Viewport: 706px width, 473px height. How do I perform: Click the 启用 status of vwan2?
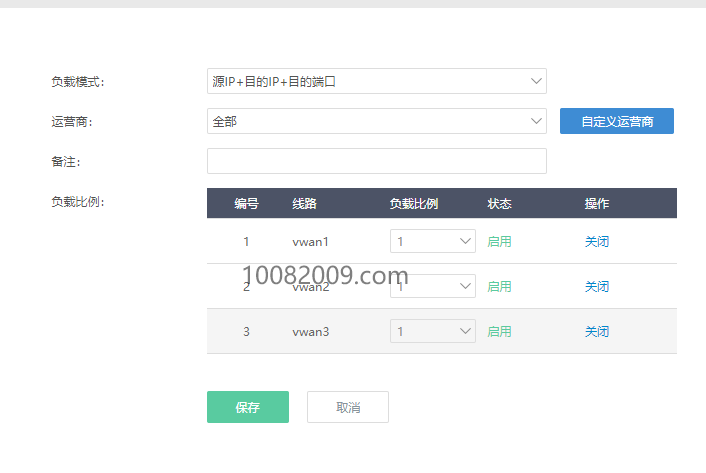[x=499, y=286]
